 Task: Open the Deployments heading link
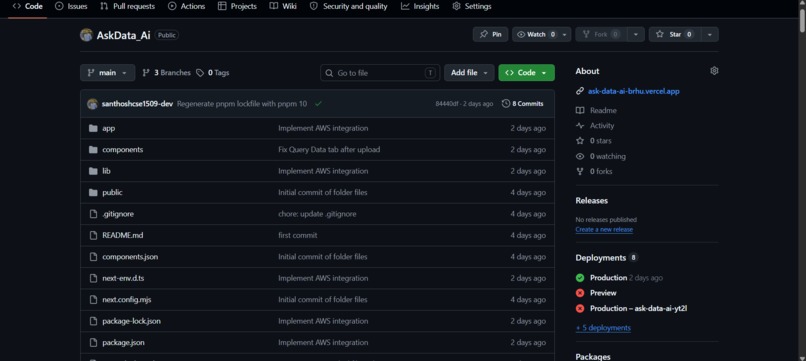[600, 258]
